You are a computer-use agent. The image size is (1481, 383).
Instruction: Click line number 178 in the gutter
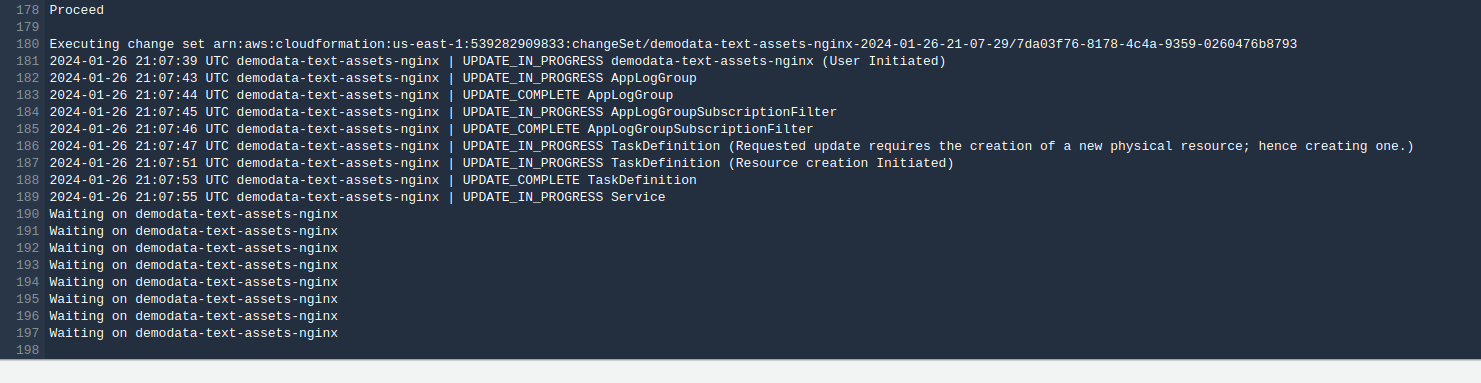click(x=29, y=10)
